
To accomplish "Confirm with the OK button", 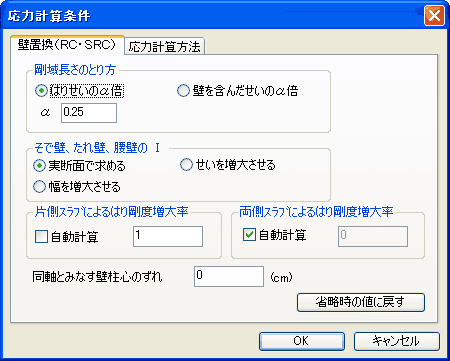I will click(x=302, y=341).
